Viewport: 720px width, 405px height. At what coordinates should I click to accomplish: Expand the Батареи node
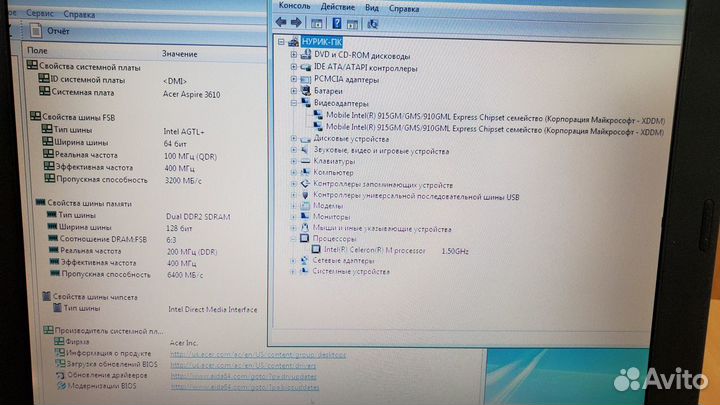click(x=293, y=90)
